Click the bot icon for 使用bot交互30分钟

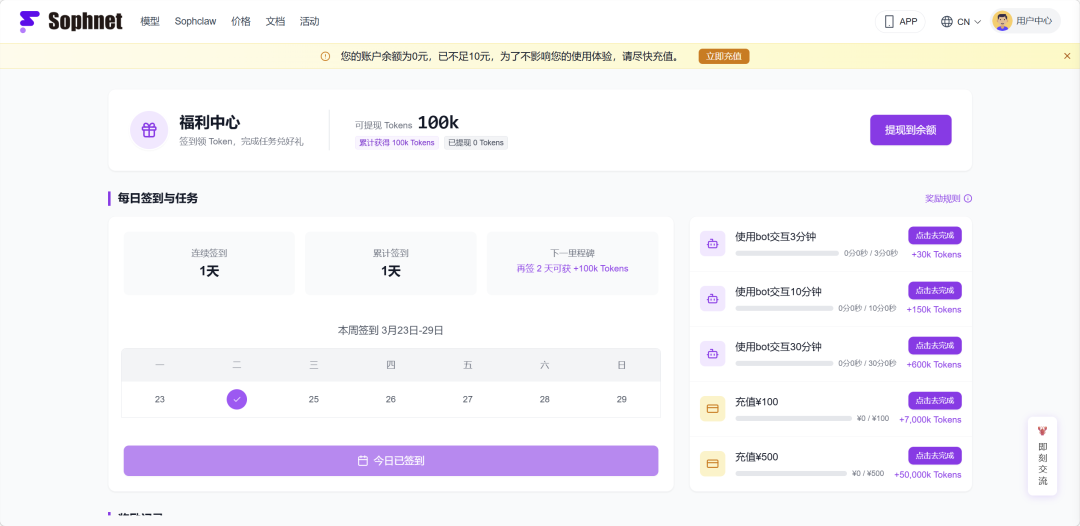pos(712,353)
